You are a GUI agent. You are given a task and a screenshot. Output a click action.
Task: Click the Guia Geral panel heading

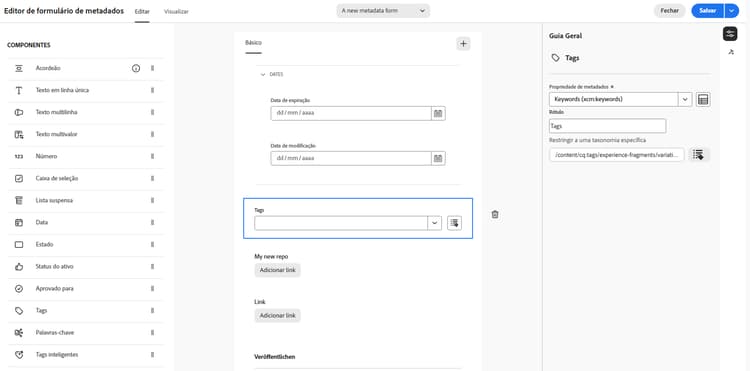pos(565,36)
